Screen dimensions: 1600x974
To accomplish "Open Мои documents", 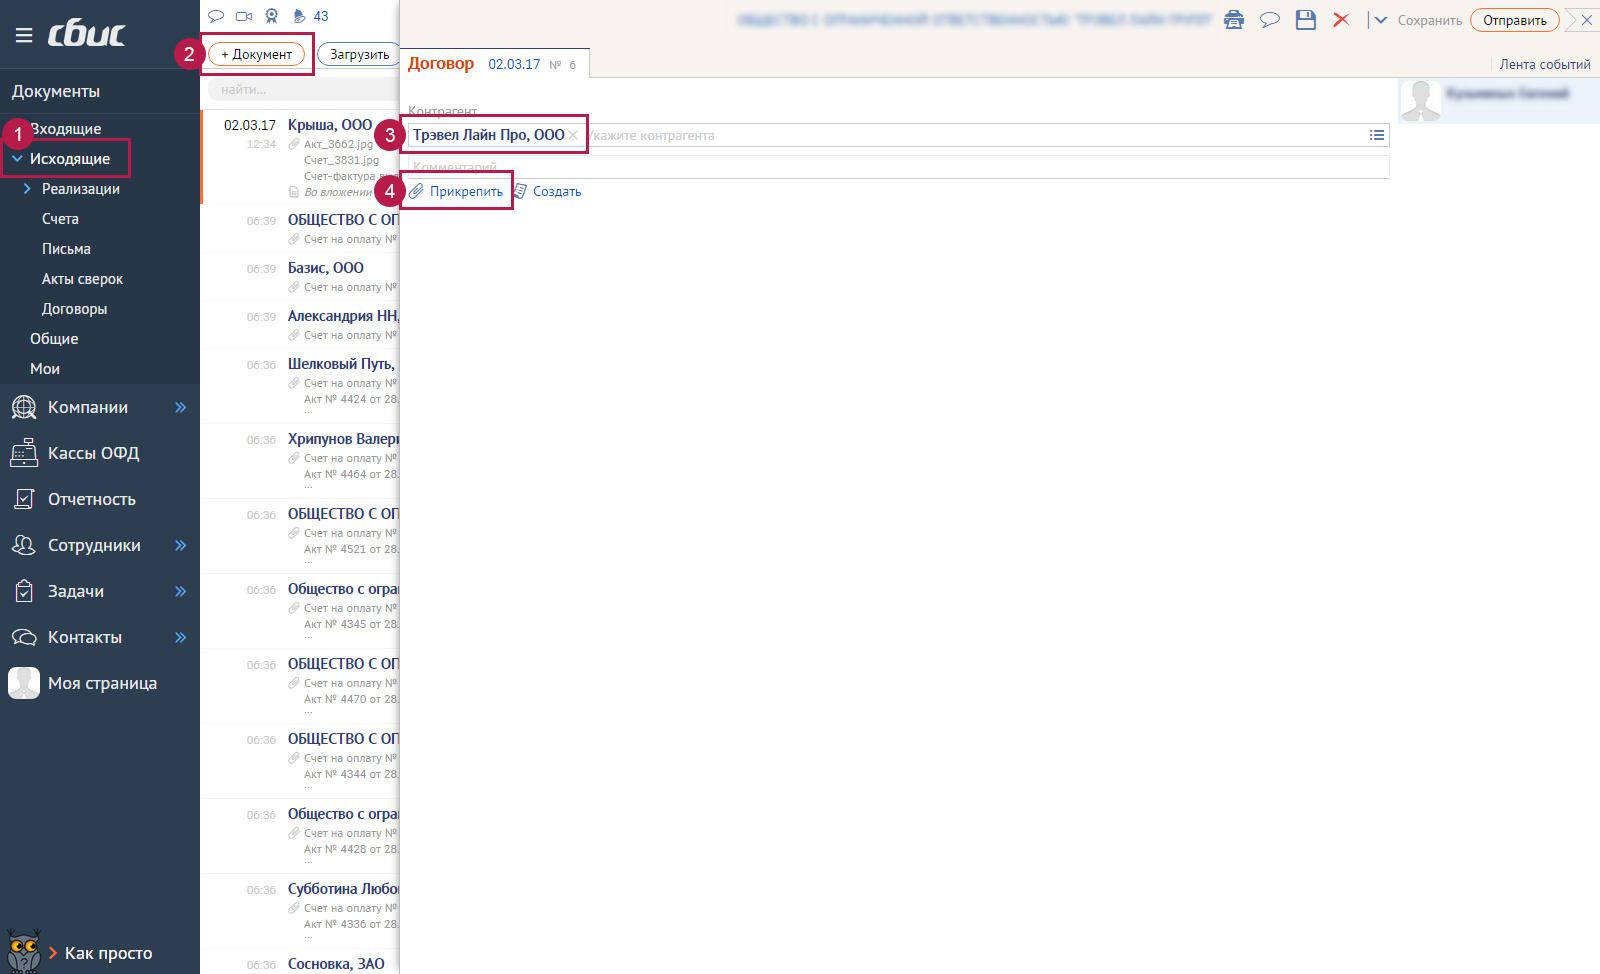I will (45, 369).
